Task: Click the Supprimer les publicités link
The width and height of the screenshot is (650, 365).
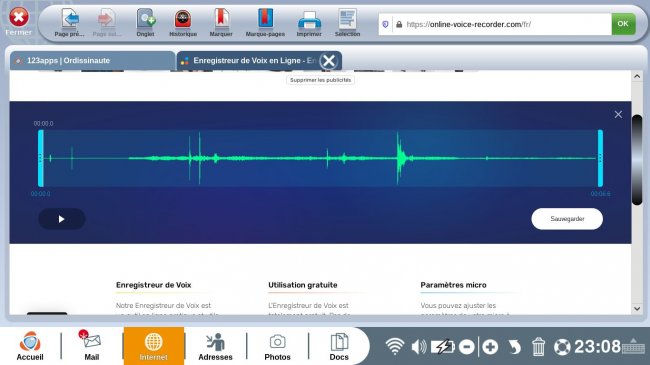Action: 320,80
